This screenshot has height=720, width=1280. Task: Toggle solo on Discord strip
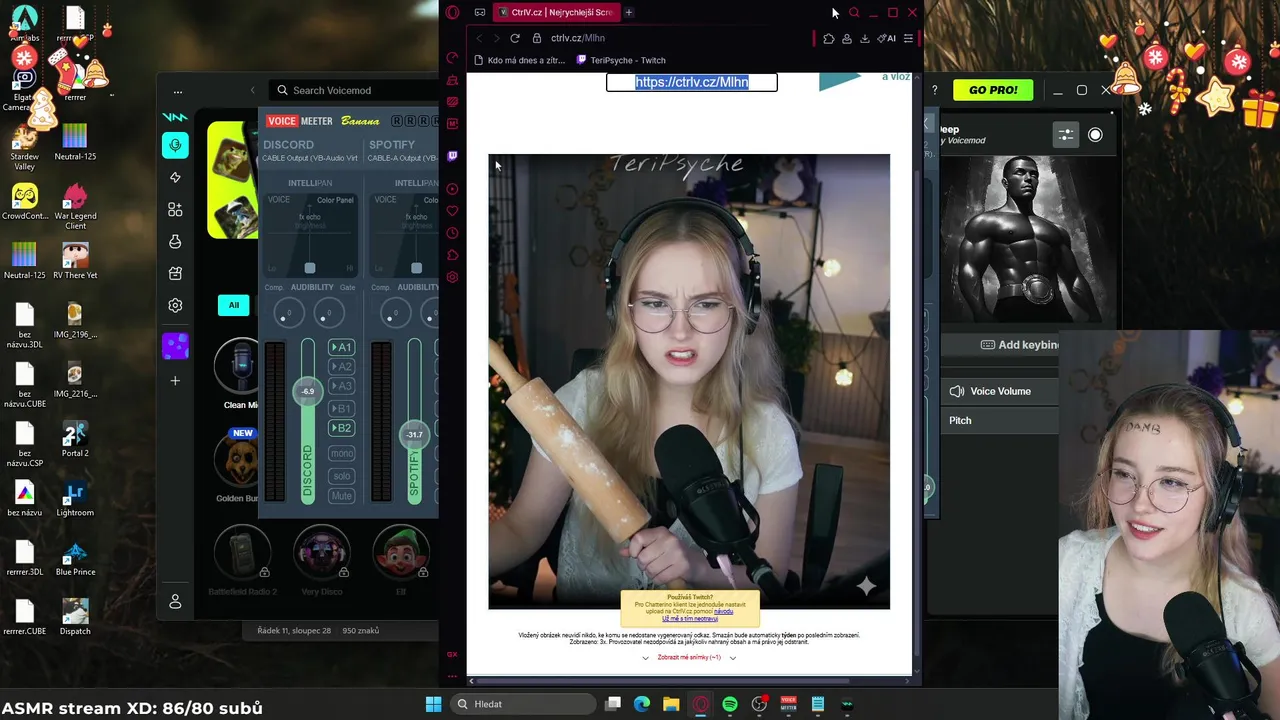click(x=342, y=476)
